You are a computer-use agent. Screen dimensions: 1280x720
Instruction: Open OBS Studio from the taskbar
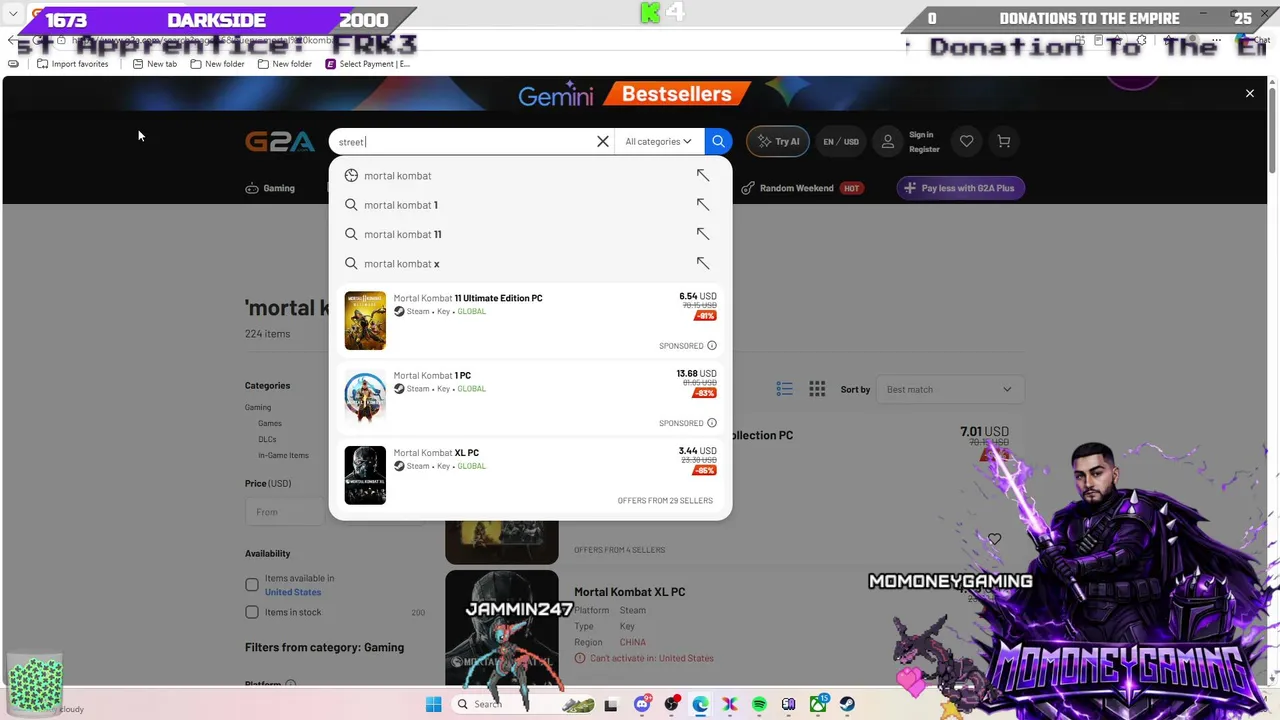tap(671, 704)
